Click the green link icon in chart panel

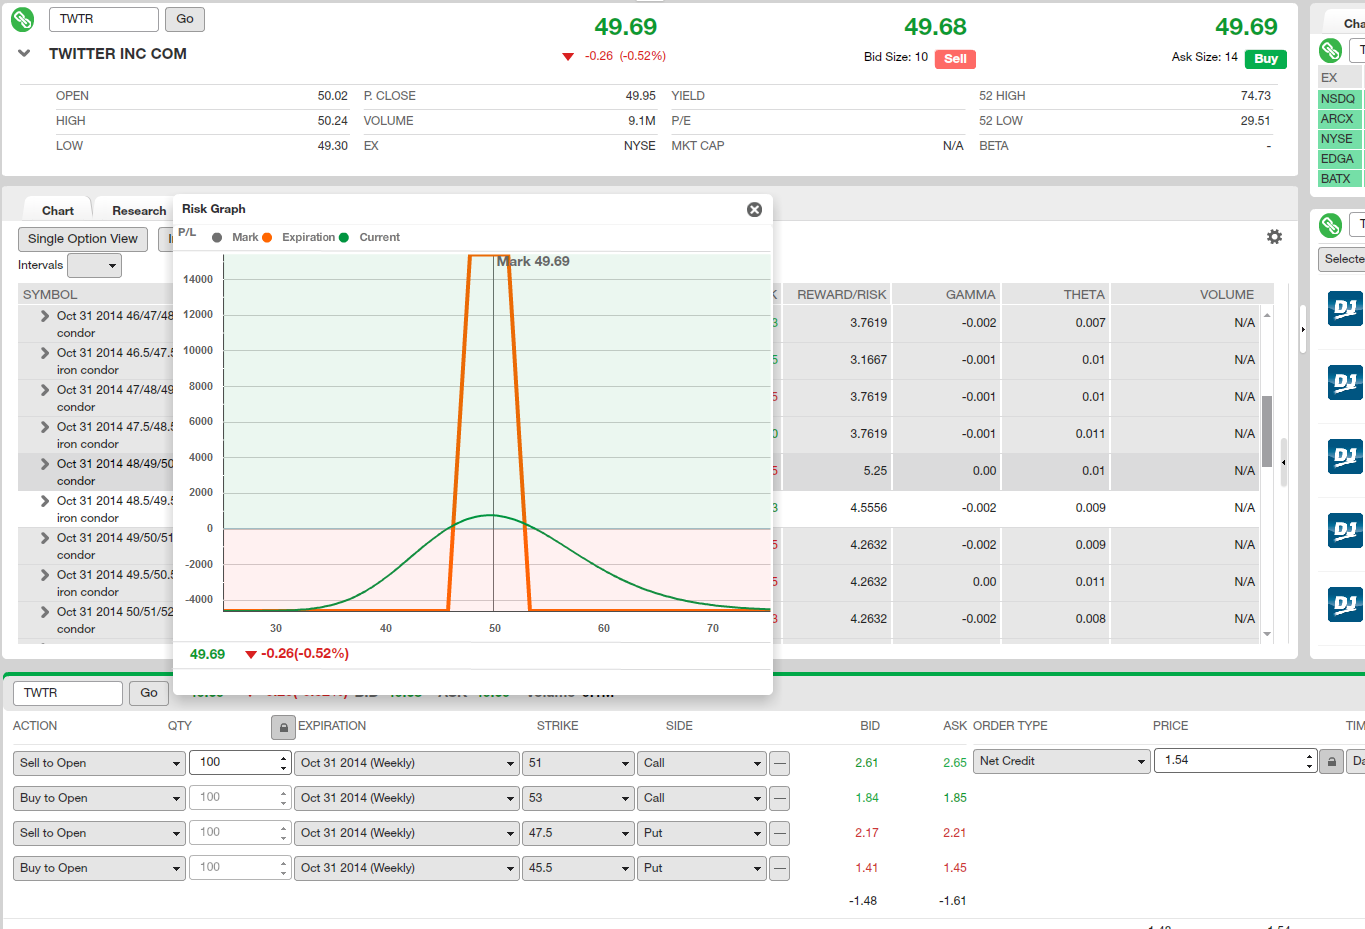tap(1330, 50)
